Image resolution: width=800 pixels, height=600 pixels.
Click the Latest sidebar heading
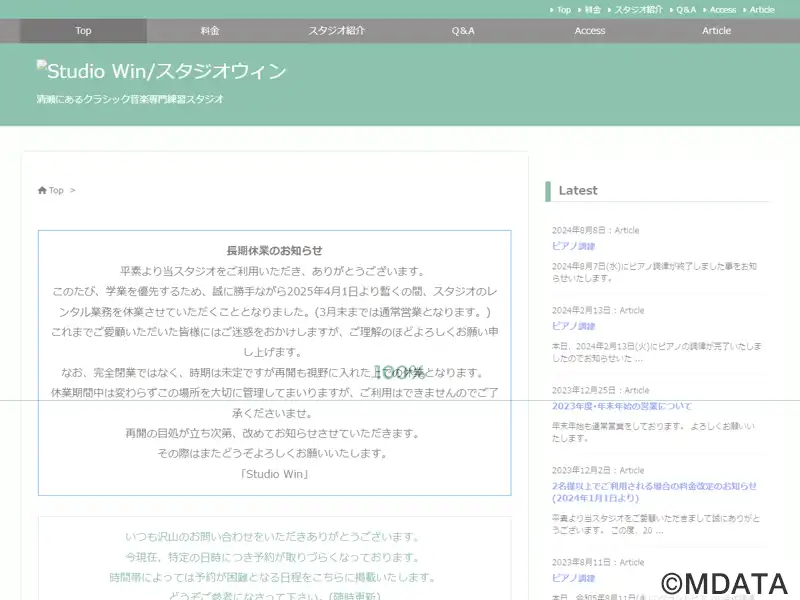[578, 190]
